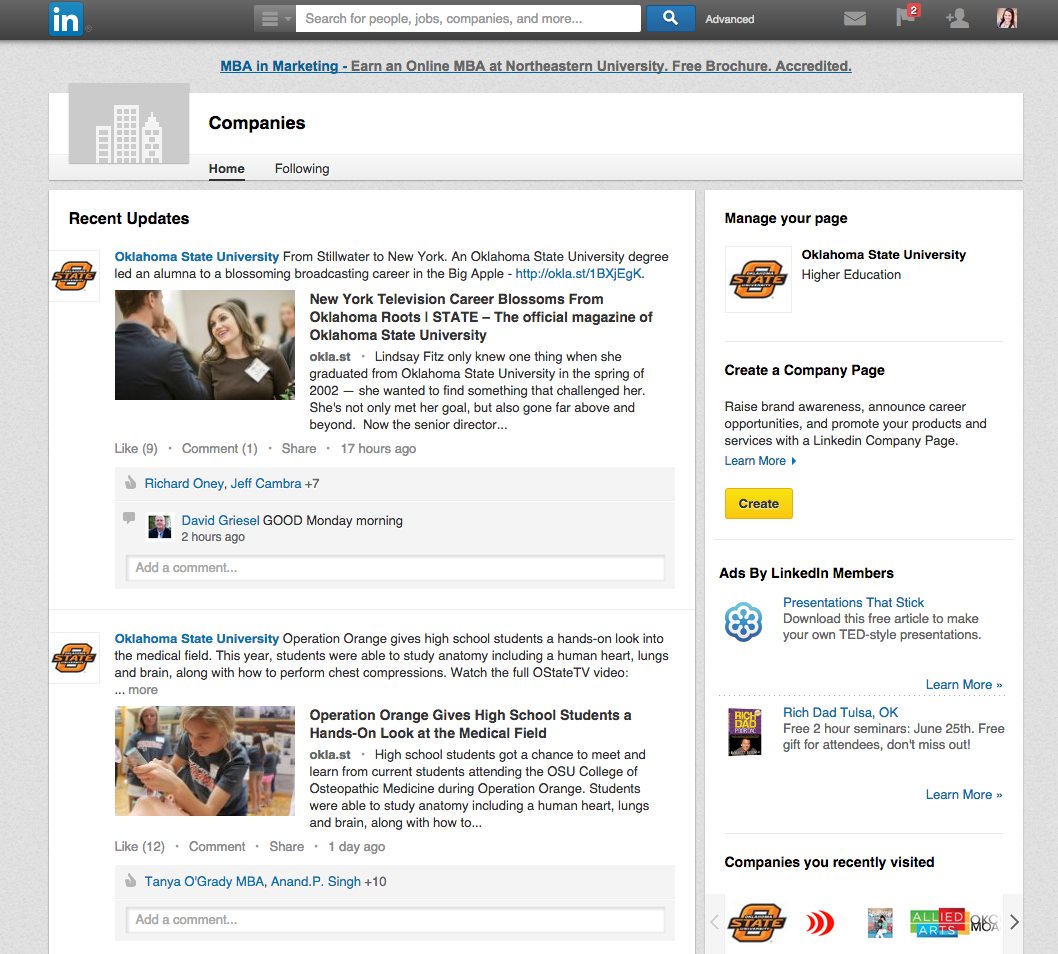
Task: Open the Allied Arts company logo
Action: (x=937, y=922)
